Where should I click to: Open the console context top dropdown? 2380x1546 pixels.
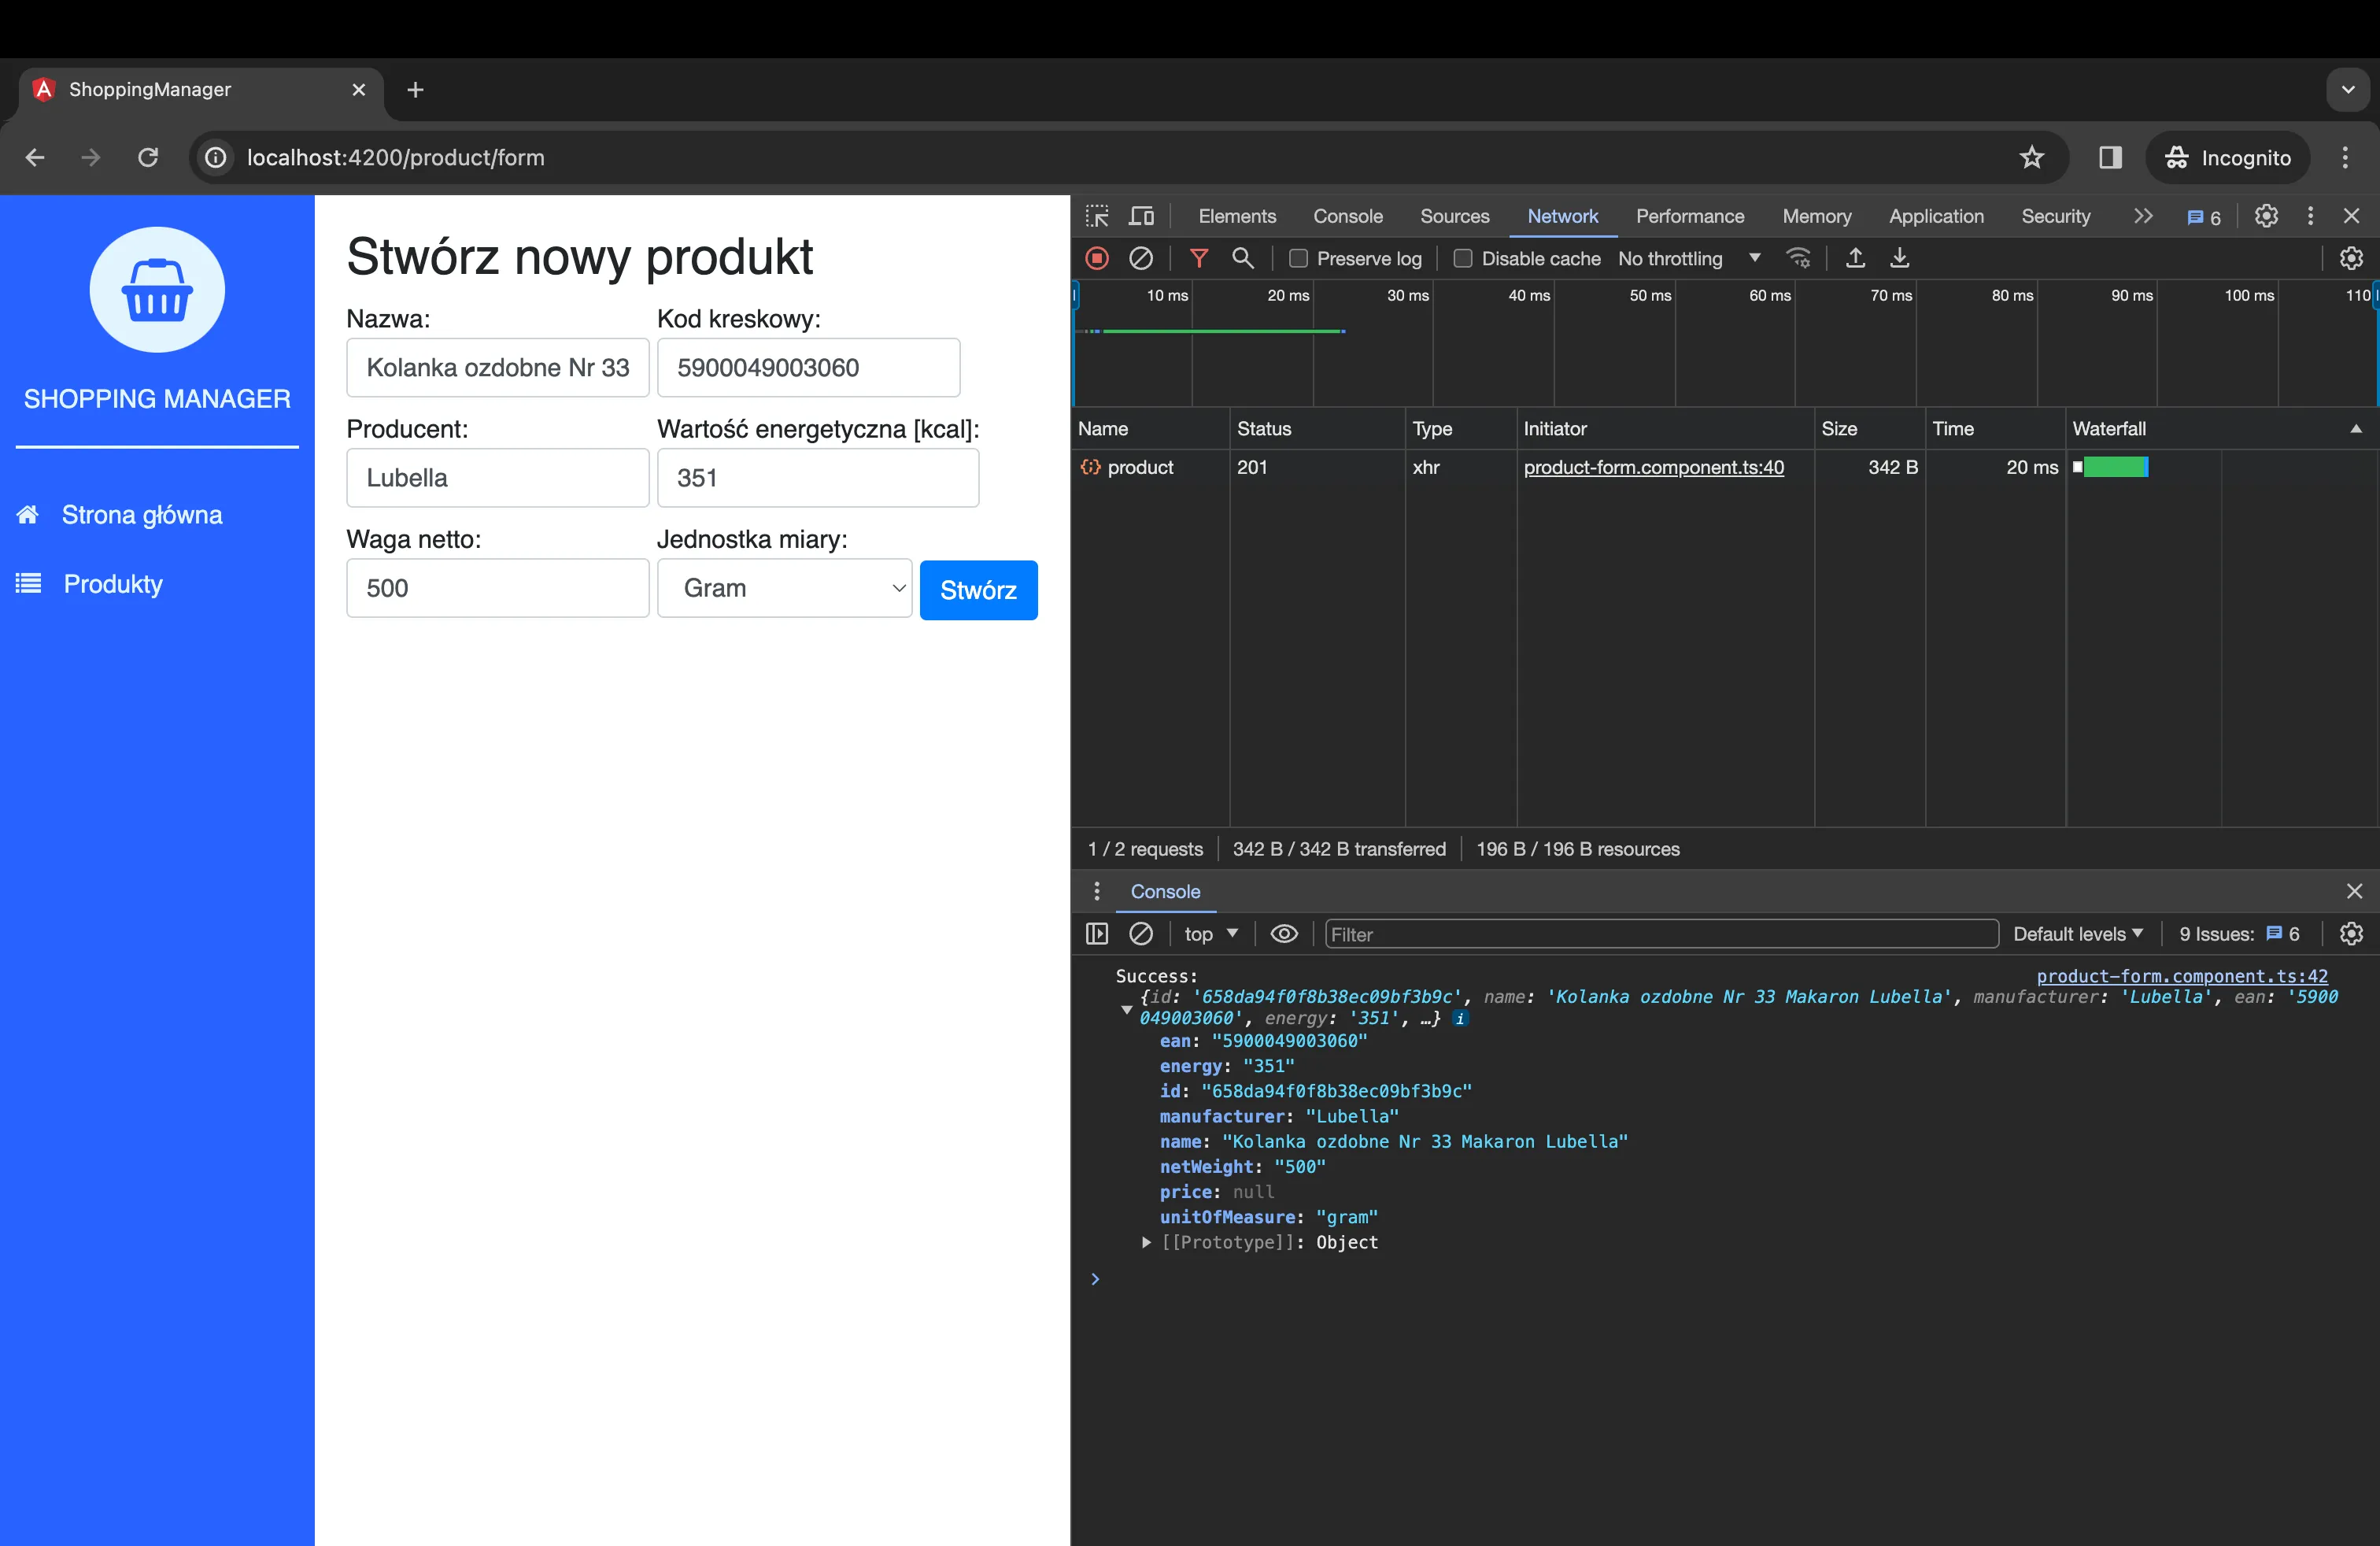click(x=1211, y=934)
